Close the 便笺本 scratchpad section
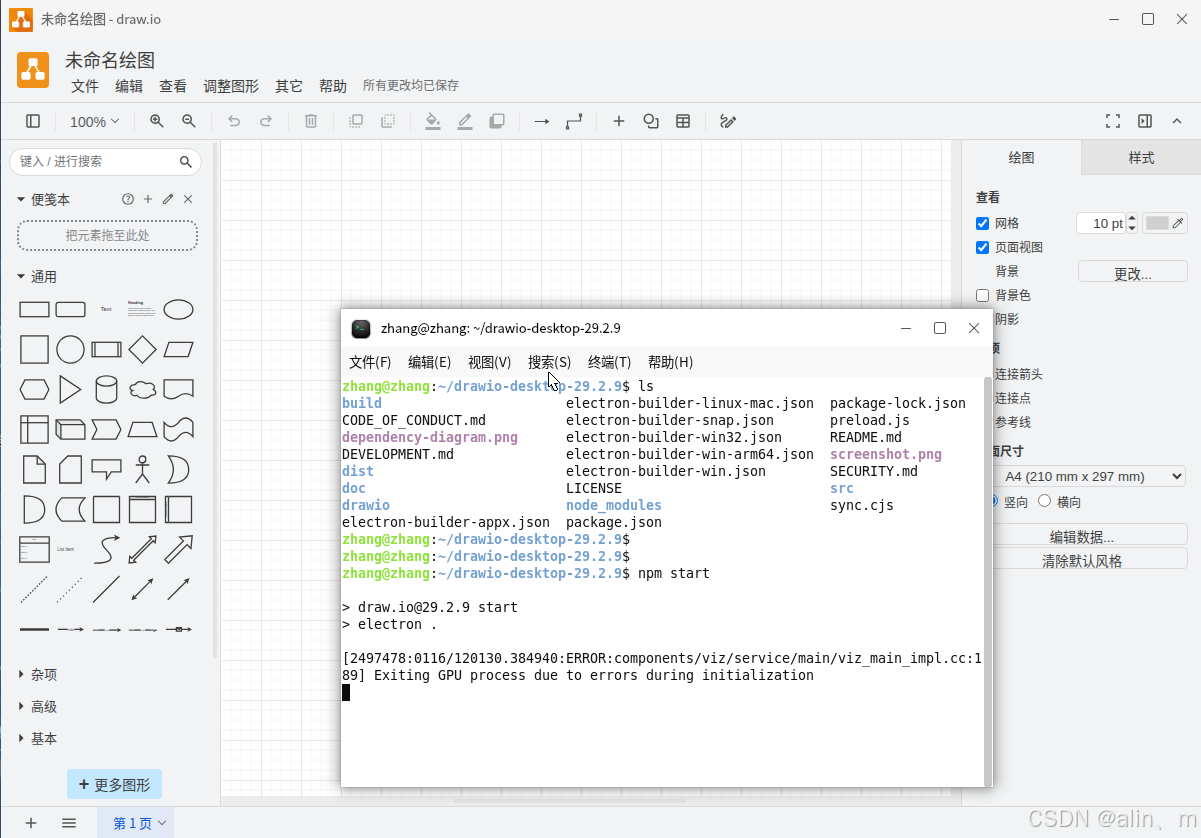Viewport: 1201px width, 838px height. tap(188, 199)
